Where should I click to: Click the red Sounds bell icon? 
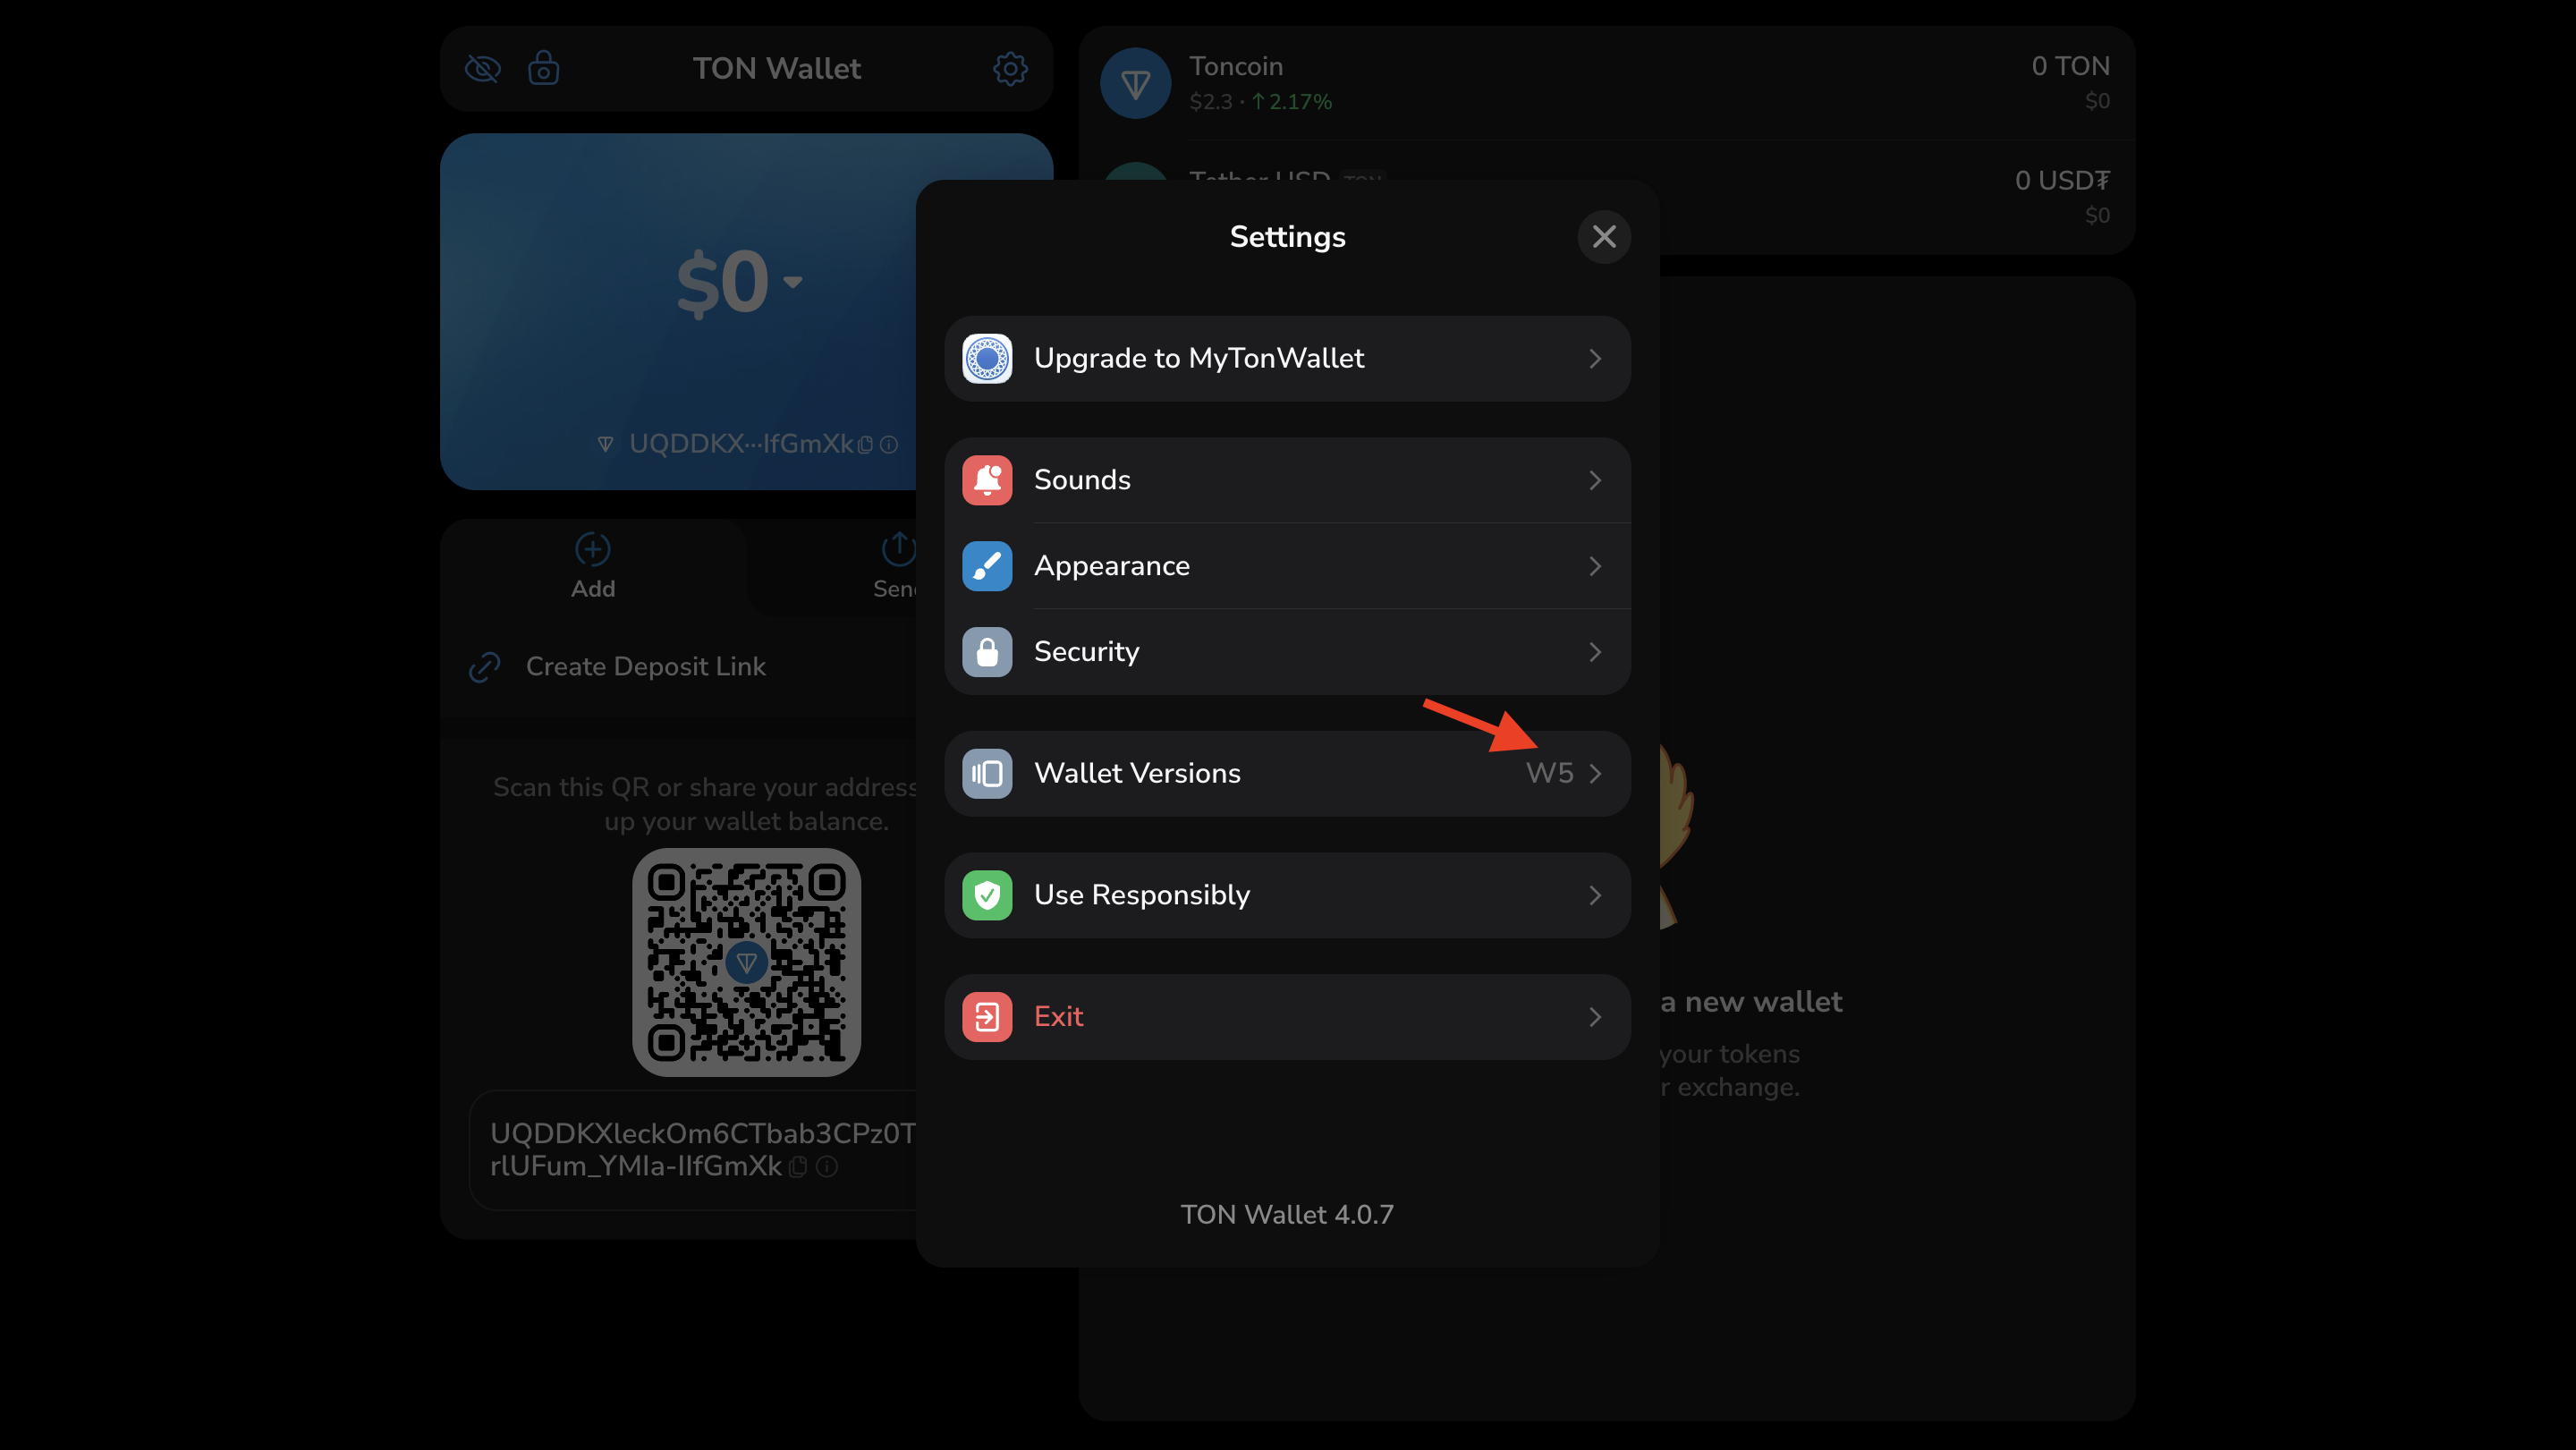987,480
